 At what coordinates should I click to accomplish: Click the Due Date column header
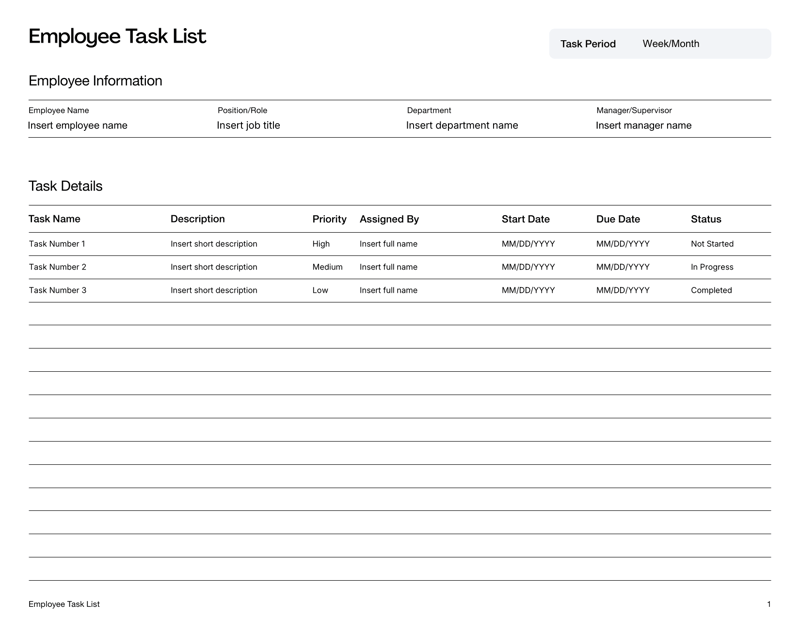(x=617, y=218)
